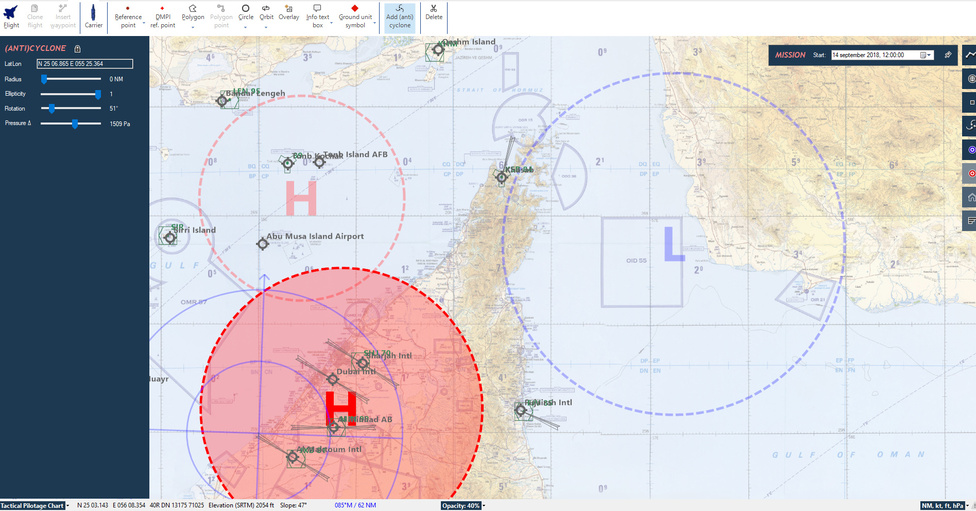This screenshot has height=511, width=976.
Task: Select the Carrier tool
Action: [x=93, y=16]
